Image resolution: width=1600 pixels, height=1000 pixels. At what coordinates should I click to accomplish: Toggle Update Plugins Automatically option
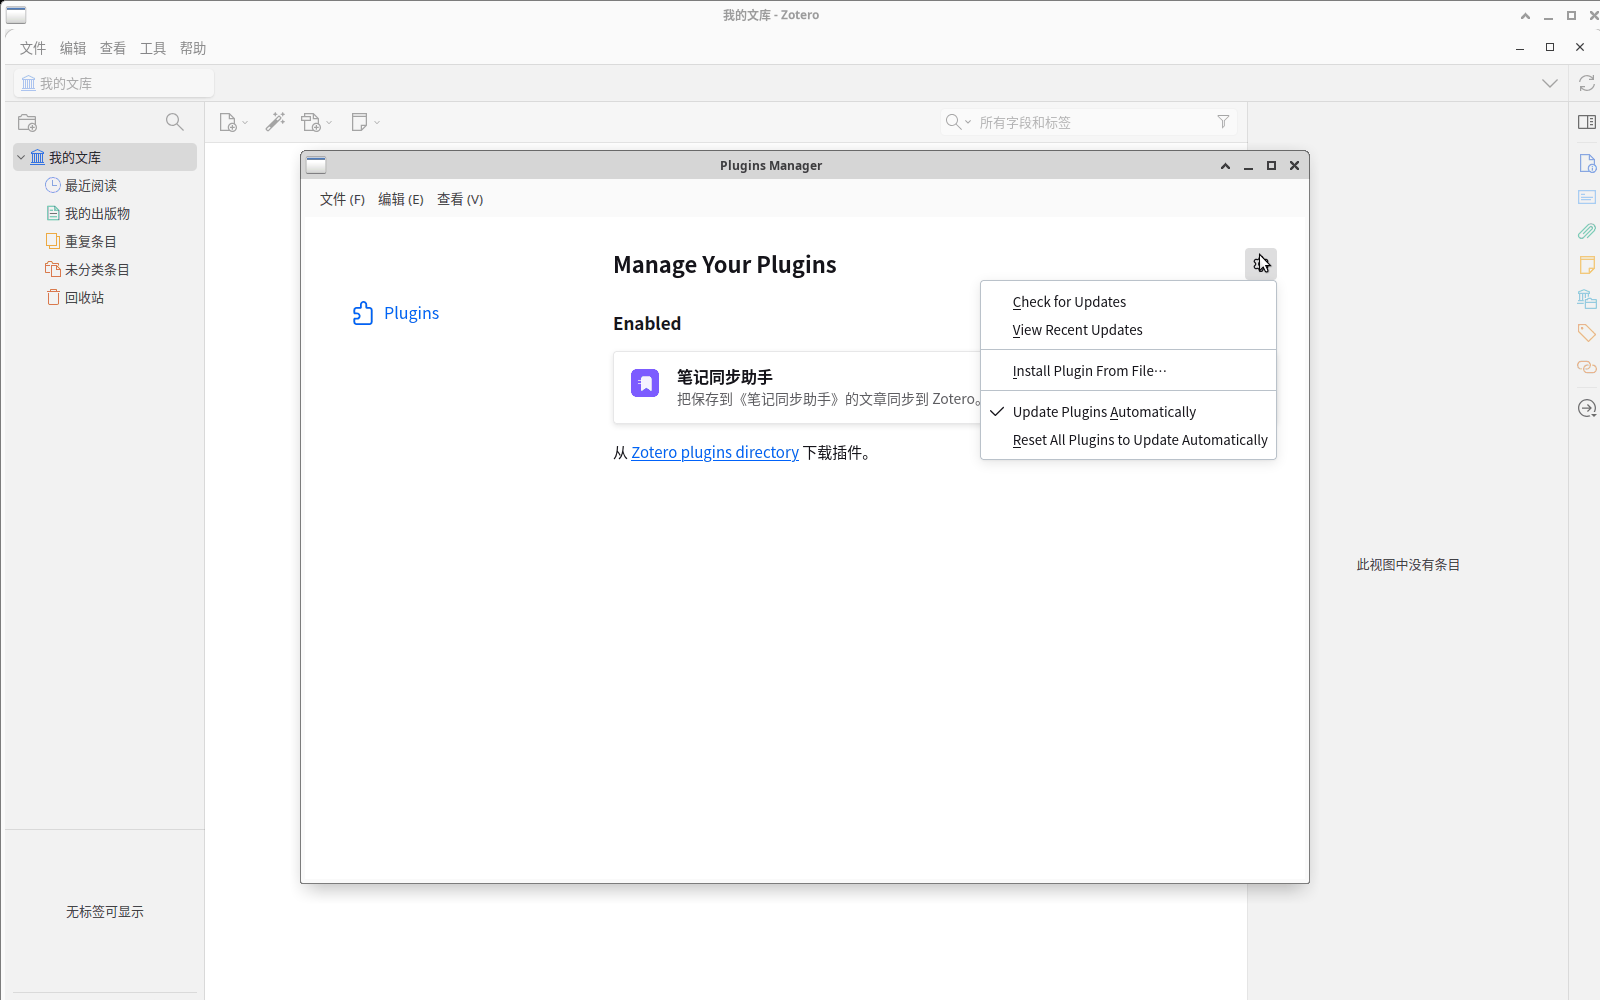tap(1128, 412)
